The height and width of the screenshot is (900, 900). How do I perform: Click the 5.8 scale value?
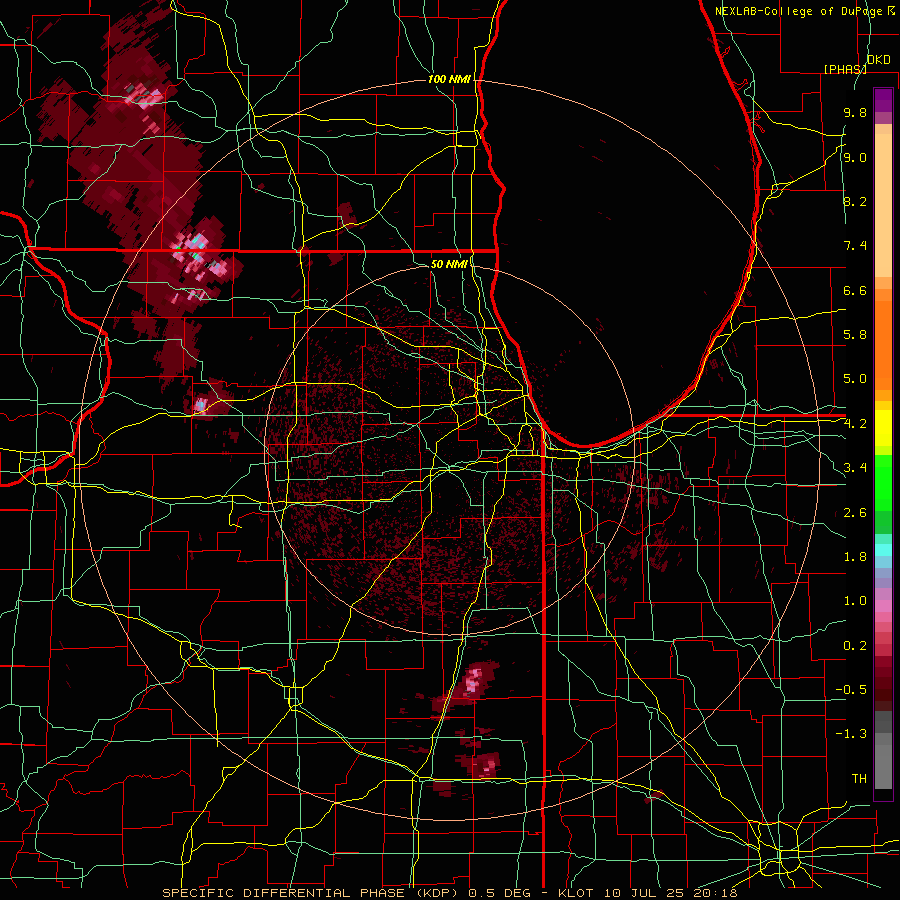tap(855, 334)
